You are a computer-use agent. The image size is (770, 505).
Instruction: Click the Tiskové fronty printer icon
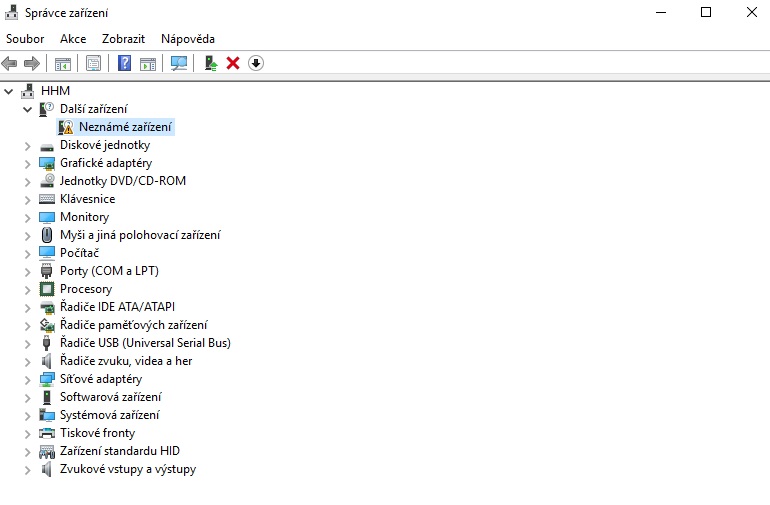(47, 433)
